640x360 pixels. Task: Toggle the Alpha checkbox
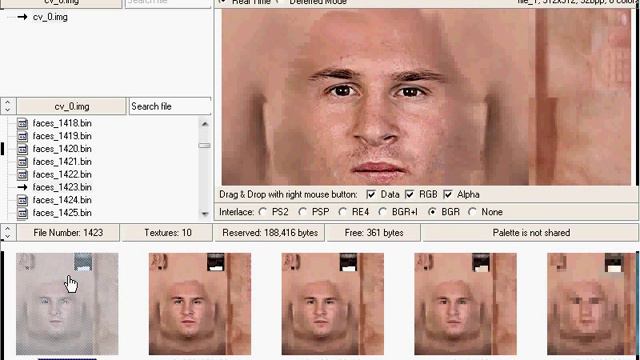click(x=448, y=195)
